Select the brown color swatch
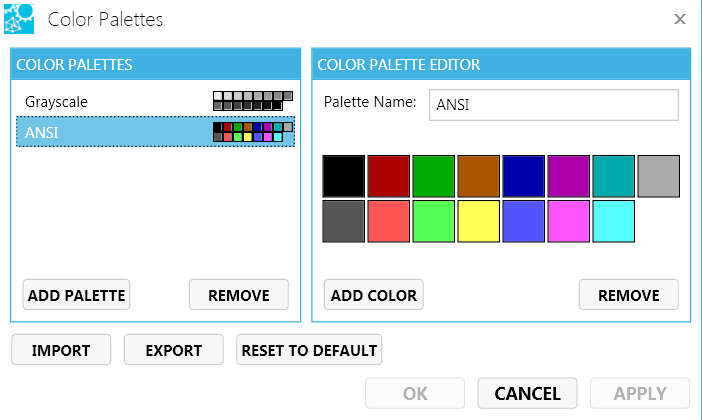 click(478, 176)
